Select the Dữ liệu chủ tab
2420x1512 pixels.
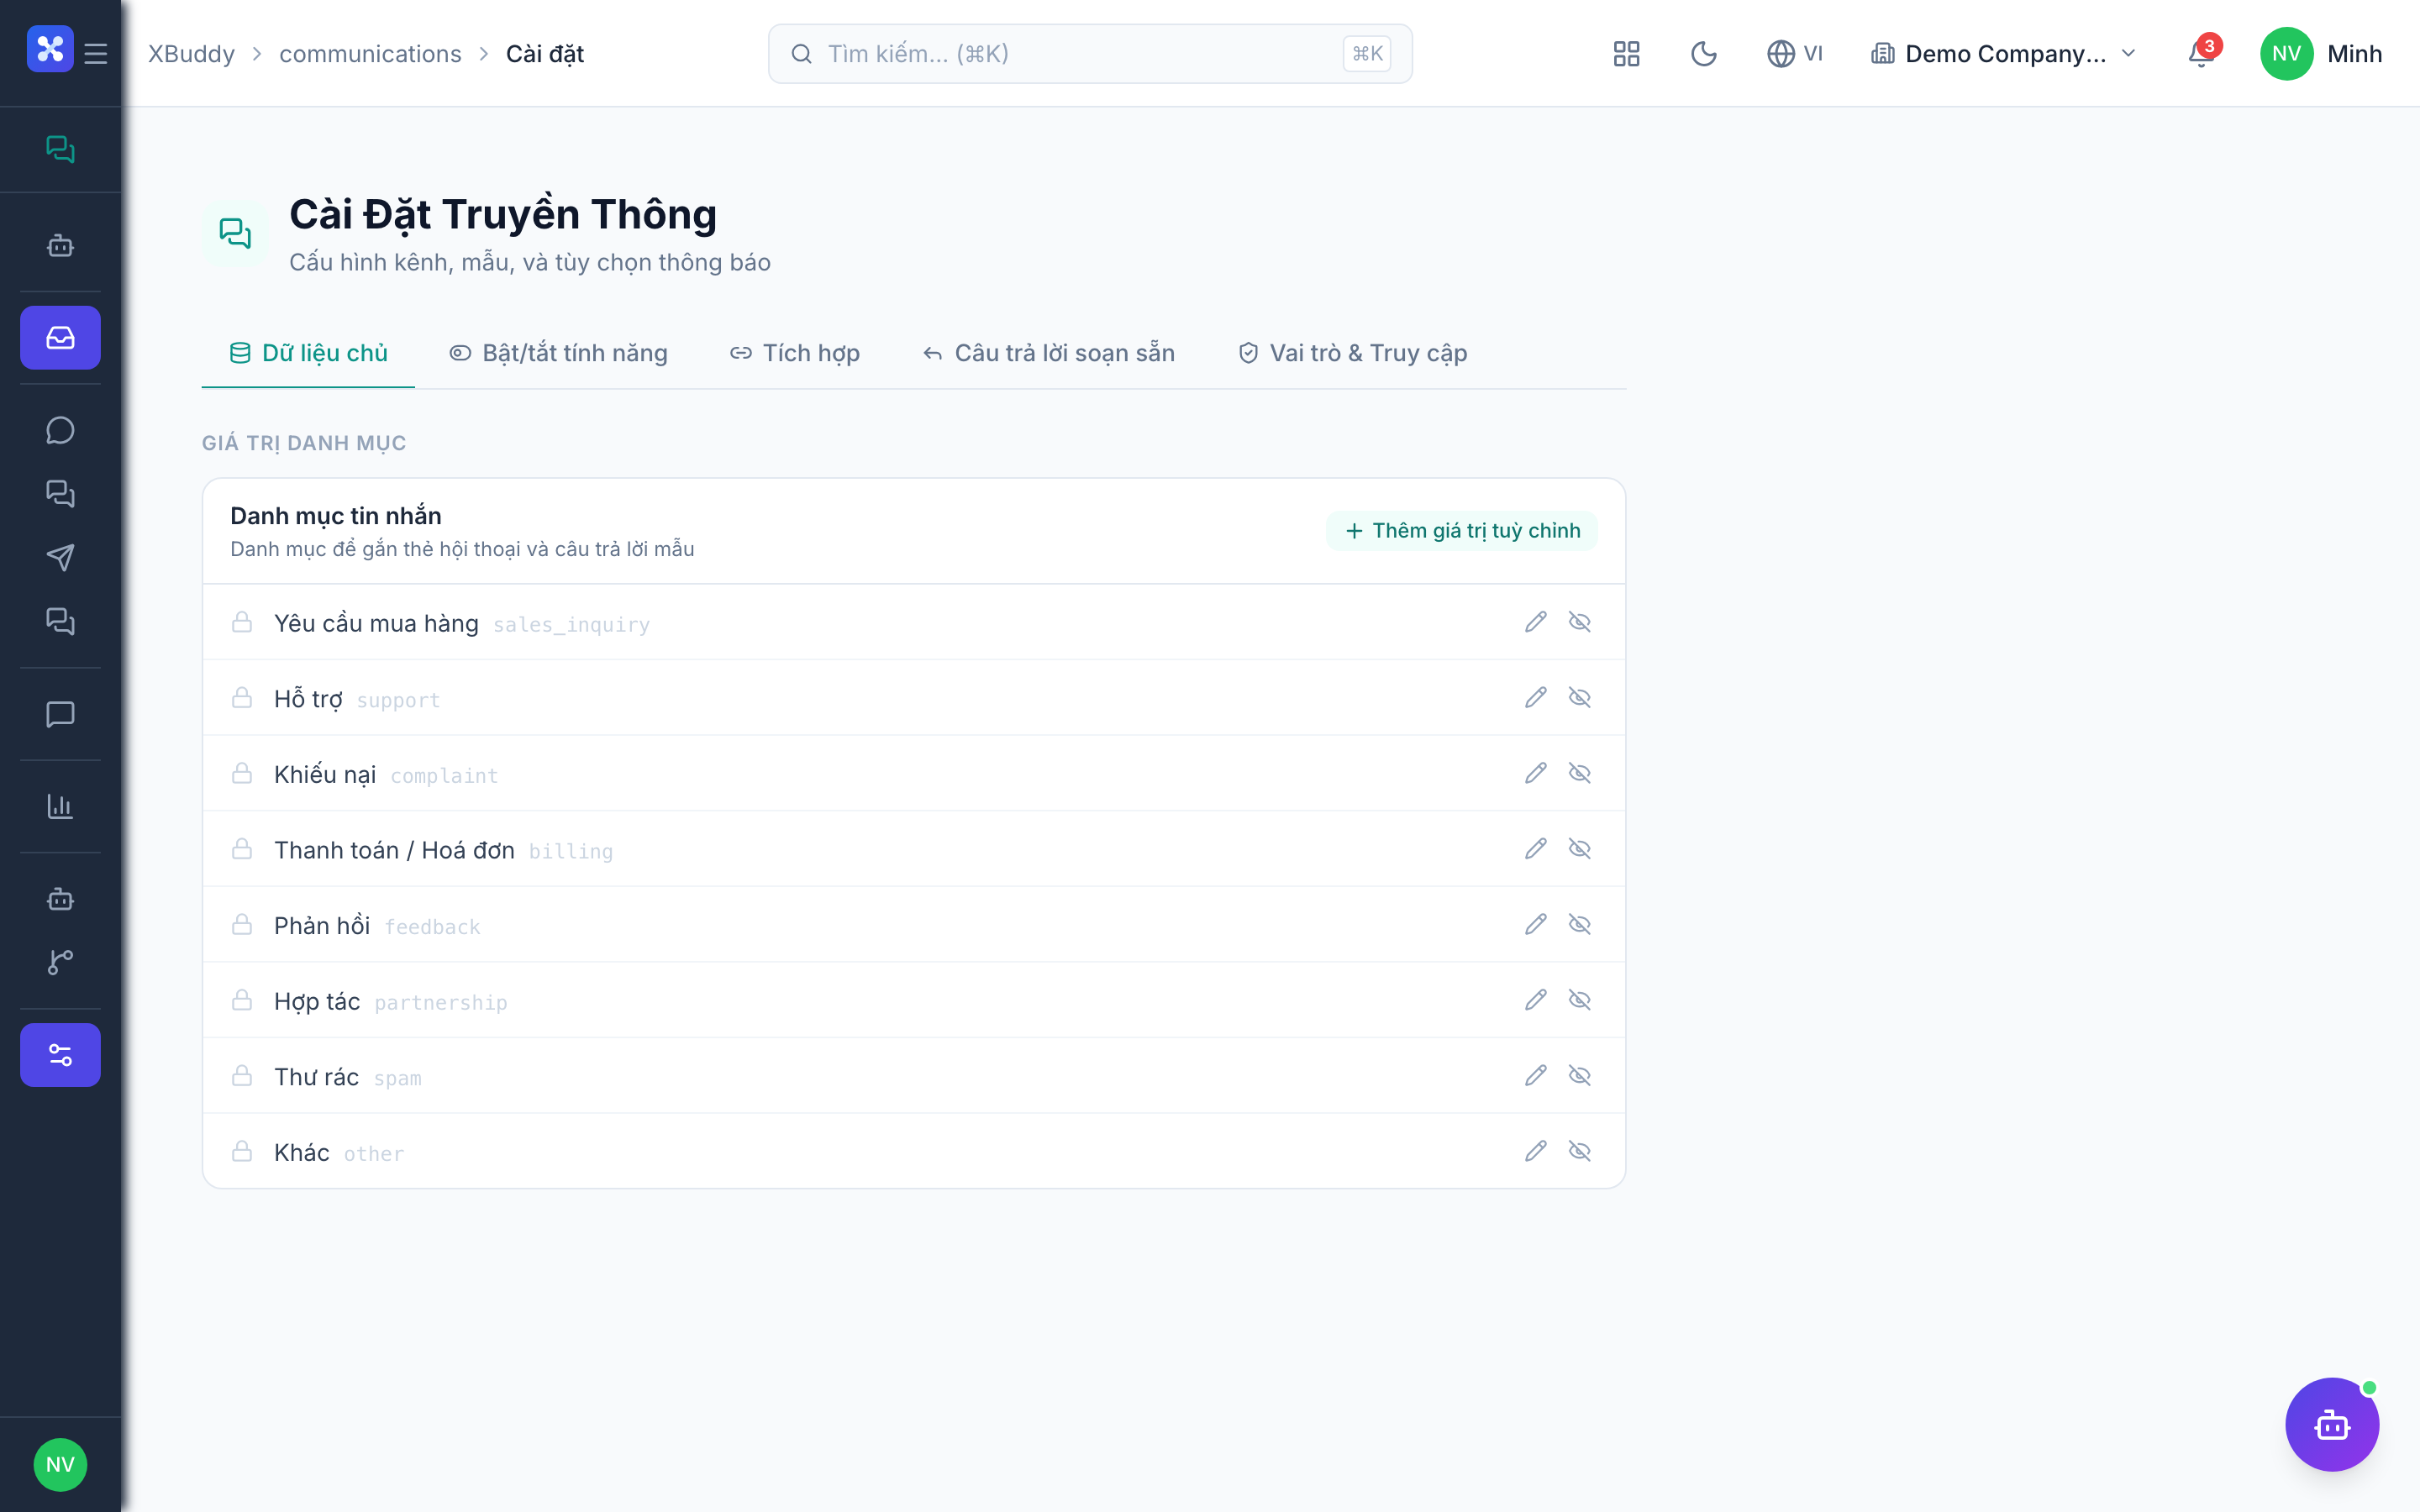click(308, 353)
